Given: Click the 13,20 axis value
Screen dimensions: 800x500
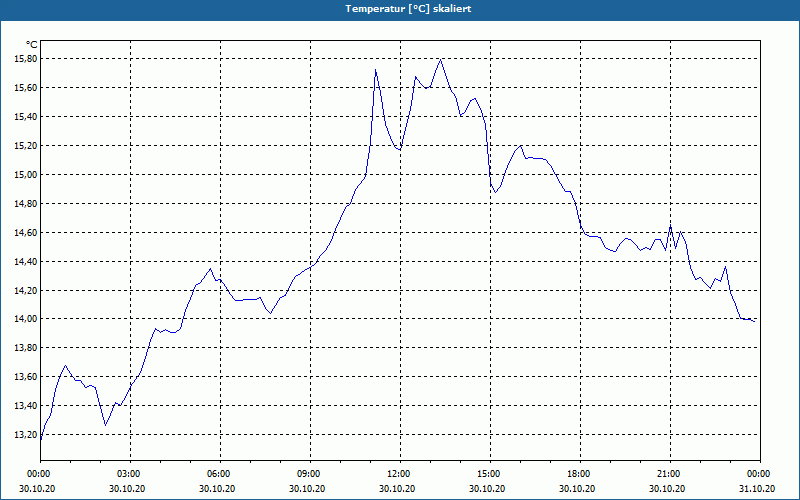Looking at the screenshot, I should 27,435.
